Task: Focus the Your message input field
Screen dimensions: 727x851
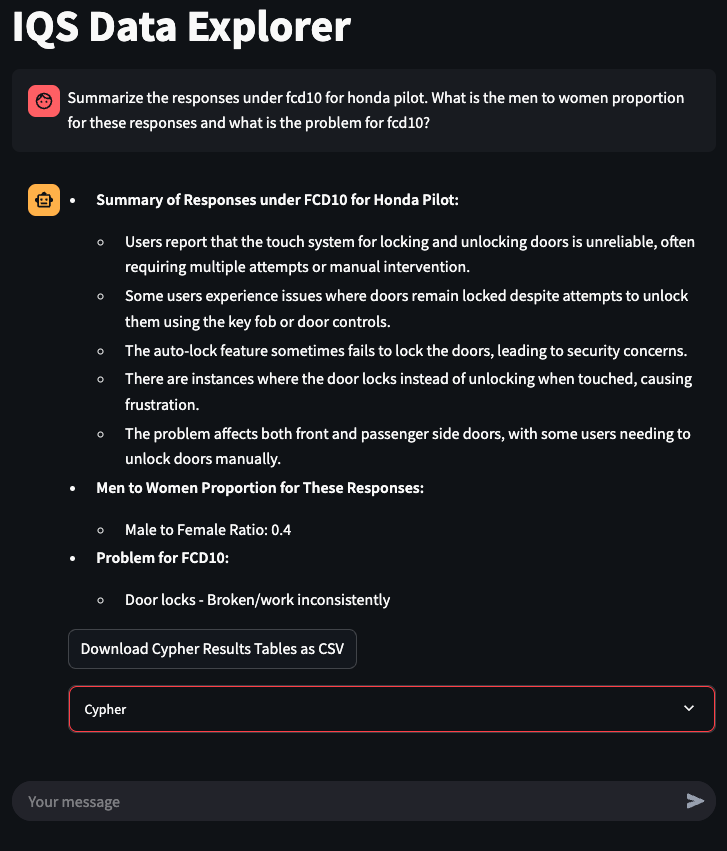Action: click(x=350, y=801)
